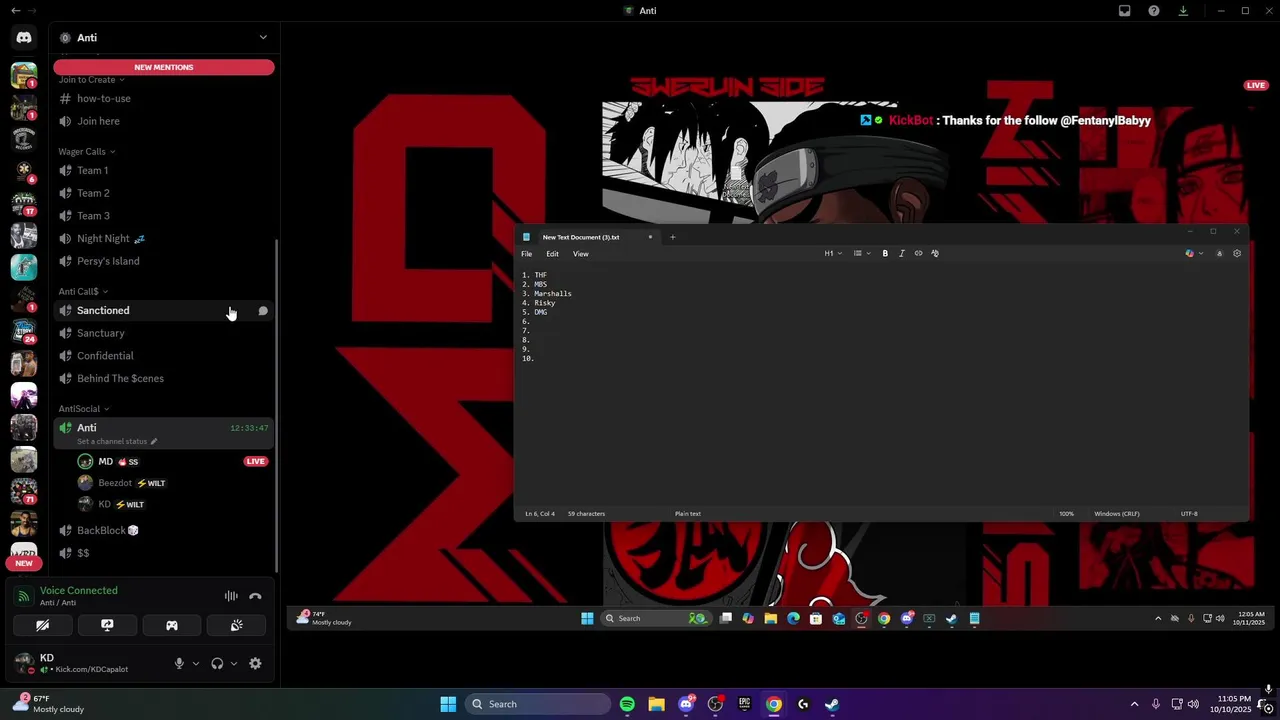Open Notepad settings gear in stream

click(x=1237, y=254)
